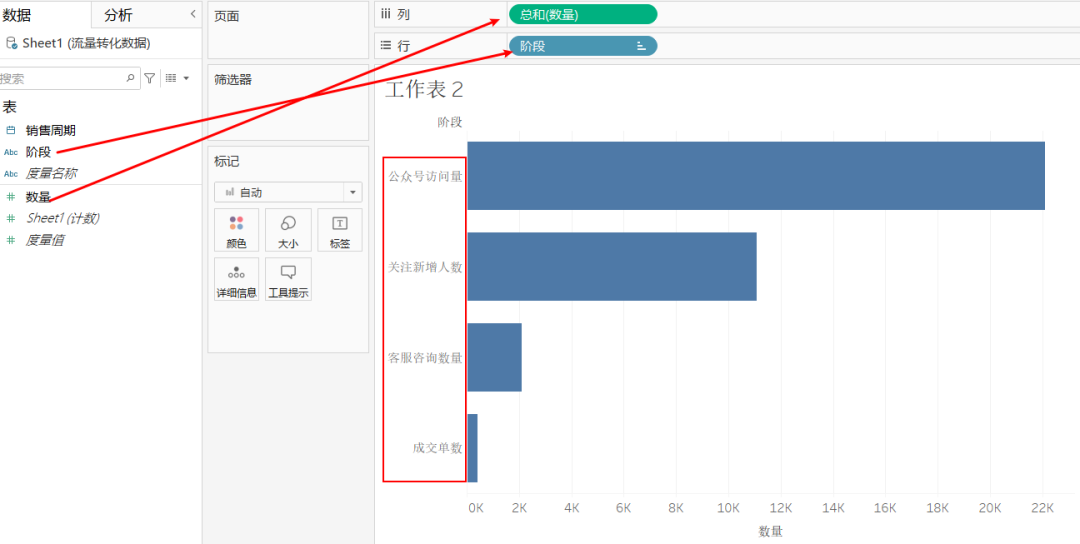Click the 颜色 (Color) marks card button
The image size is (1080, 544).
click(236, 230)
